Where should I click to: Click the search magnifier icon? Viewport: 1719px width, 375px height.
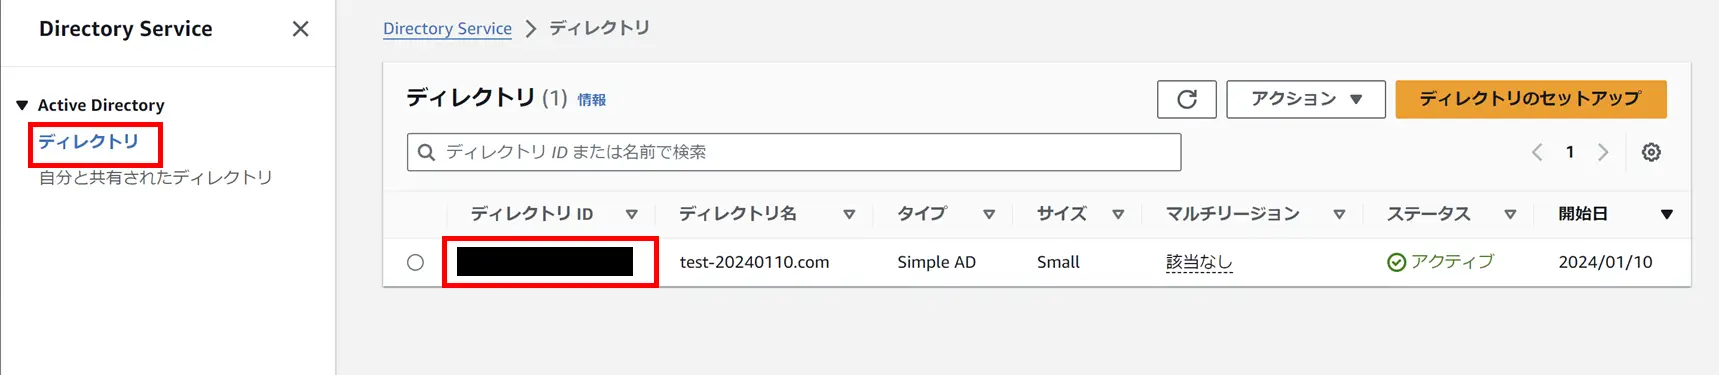pyautogui.click(x=426, y=152)
